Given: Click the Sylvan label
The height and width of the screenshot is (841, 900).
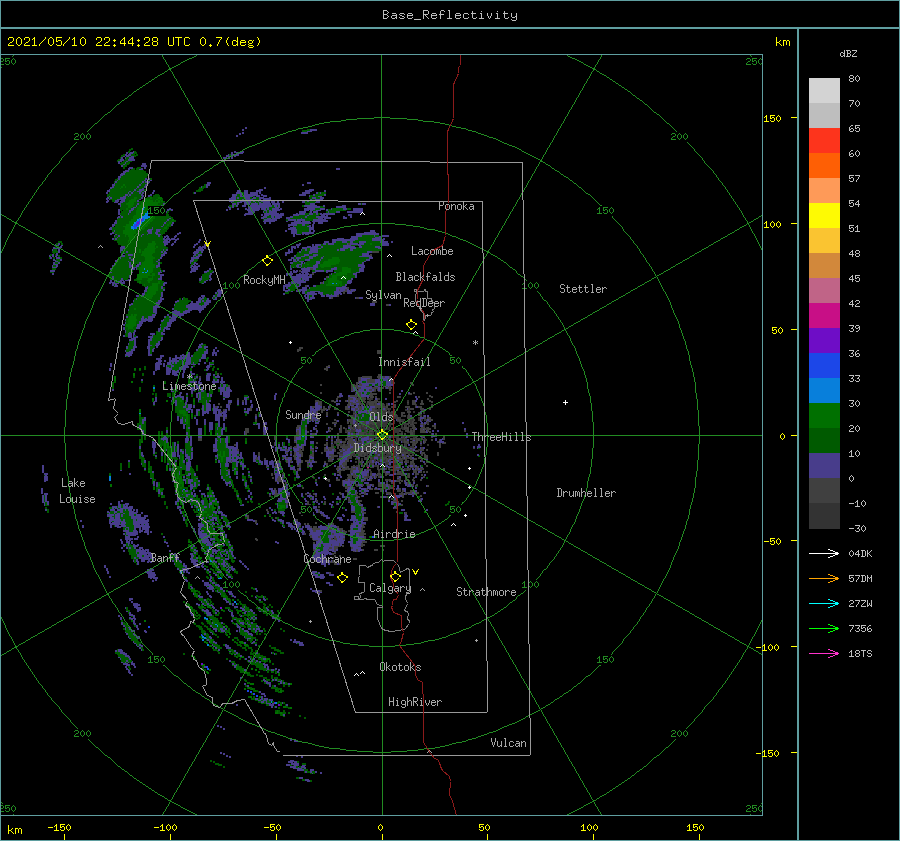Looking at the screenshot, I should tap(383, 295).
